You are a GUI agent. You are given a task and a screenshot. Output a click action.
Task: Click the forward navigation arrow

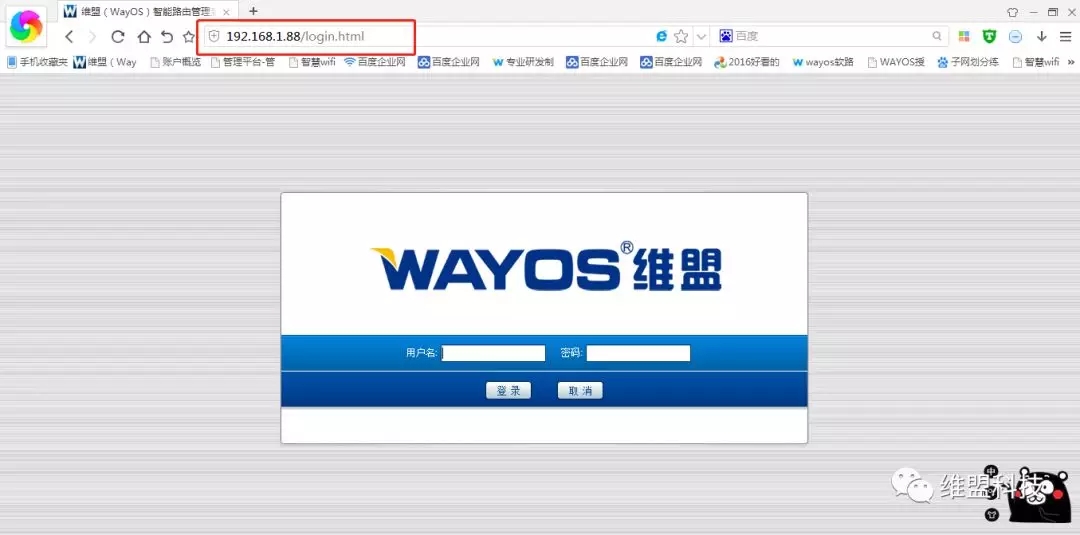pos(92,37)
